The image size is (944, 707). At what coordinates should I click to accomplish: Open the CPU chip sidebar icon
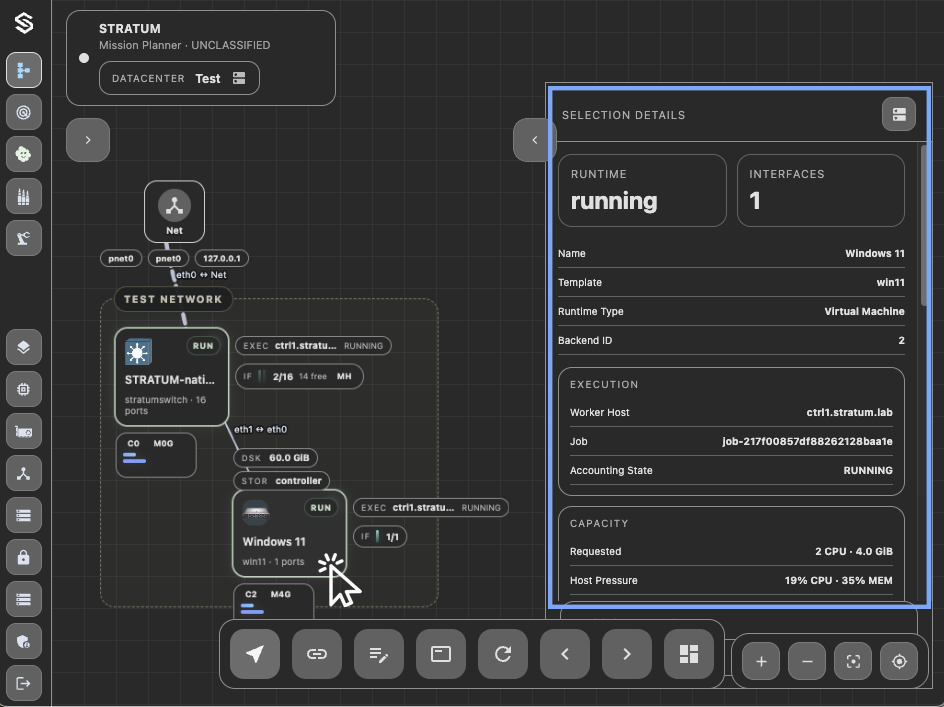[24, 390]
